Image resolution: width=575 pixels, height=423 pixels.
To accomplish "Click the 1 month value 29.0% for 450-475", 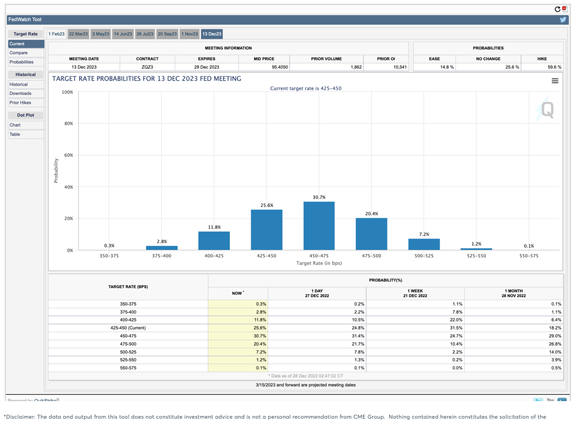I will 555,336.
